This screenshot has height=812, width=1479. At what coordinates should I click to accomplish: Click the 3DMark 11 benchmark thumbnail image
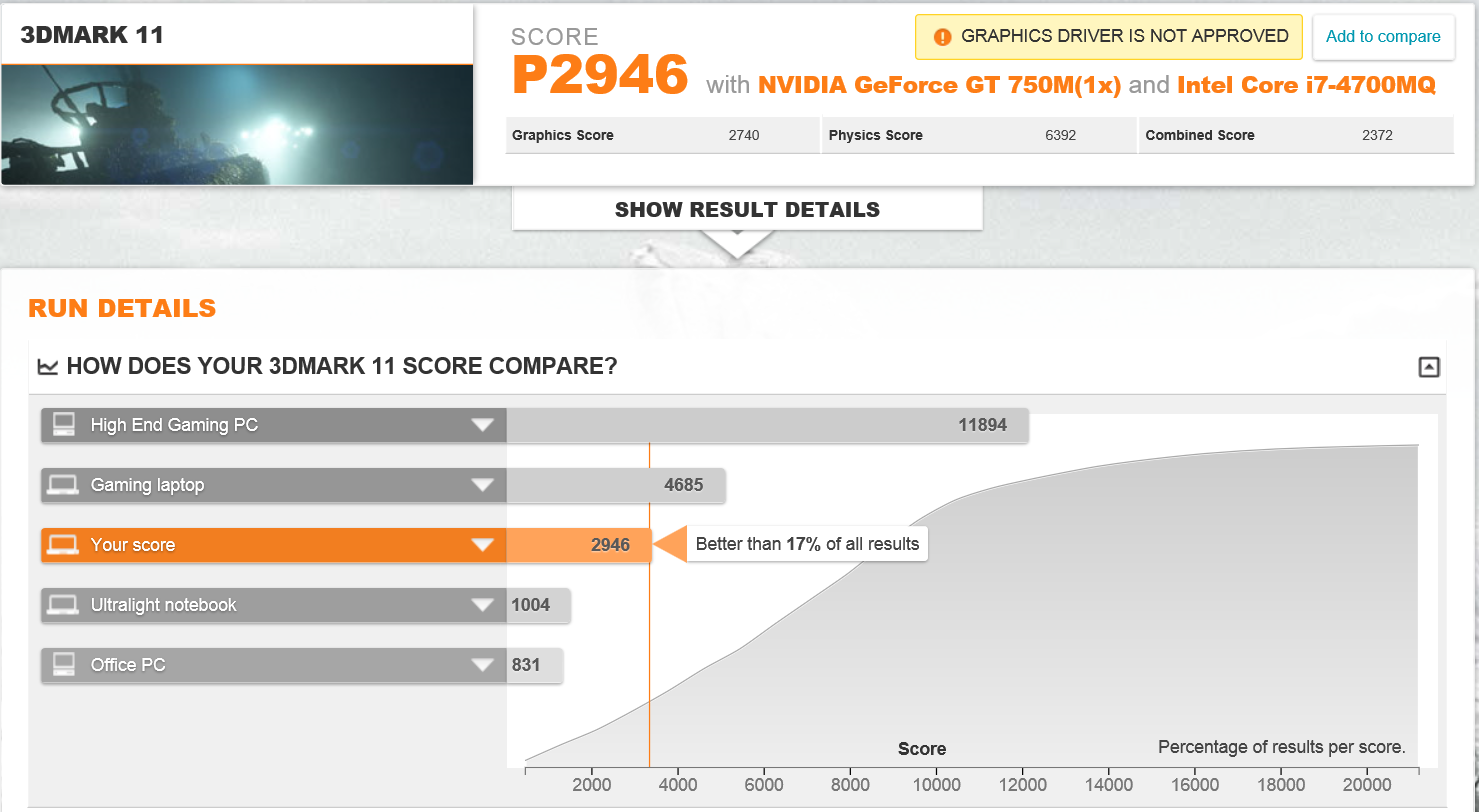(237, 125)
